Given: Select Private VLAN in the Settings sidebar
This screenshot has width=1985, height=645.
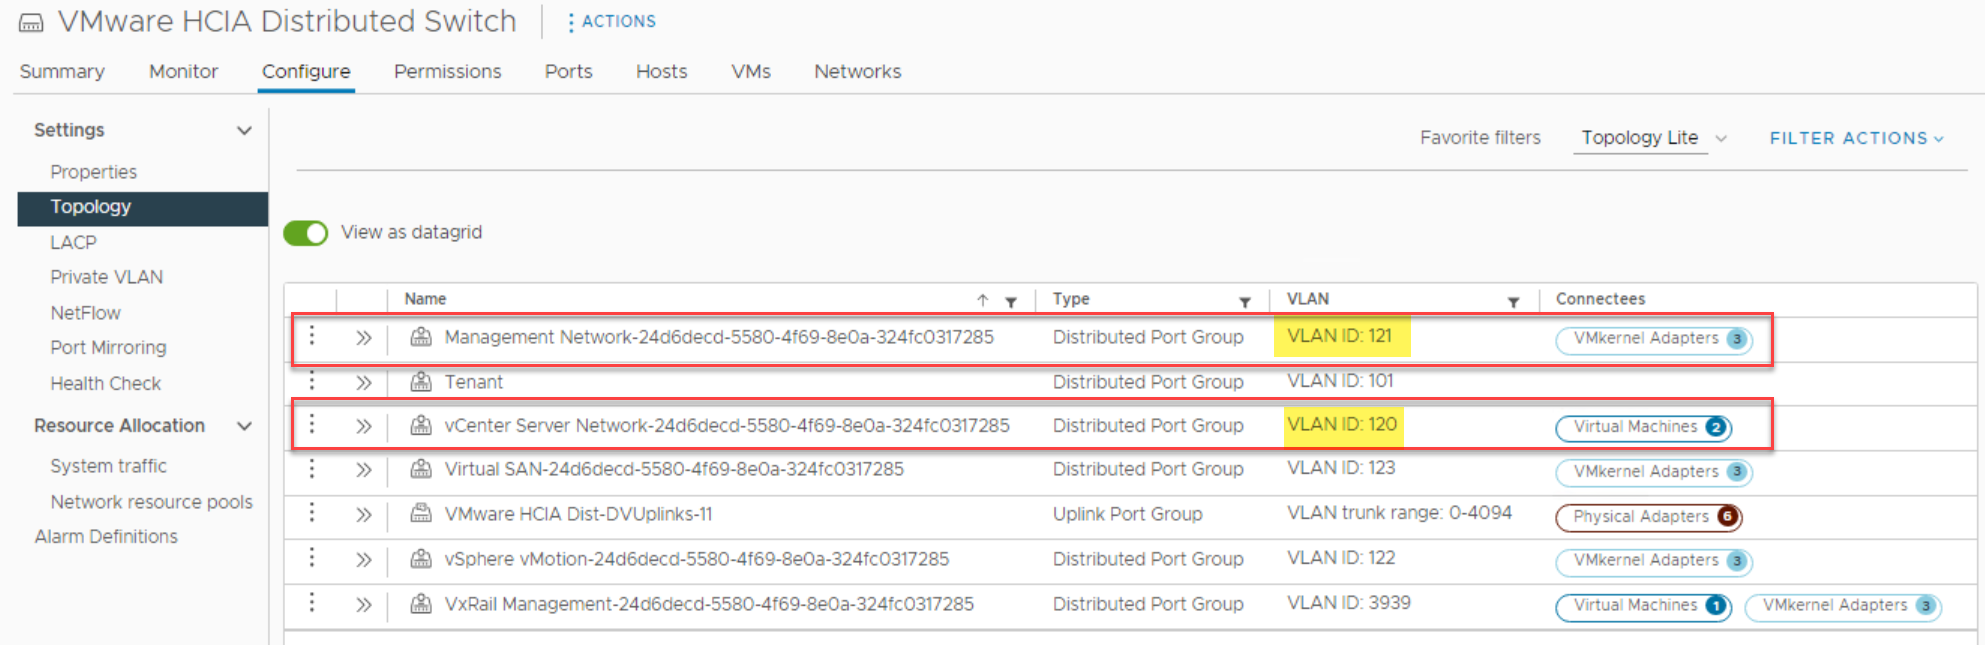Looking at the screenshot, I should point(106,277).
